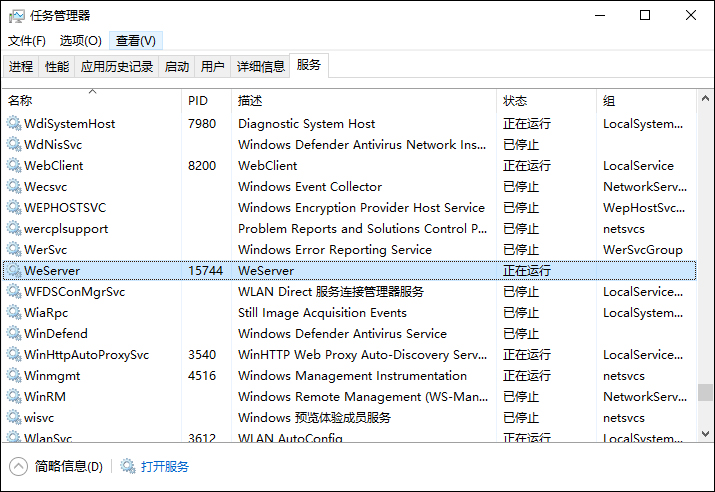Click PID 7980 cell
715x492 pixels.
click(x=202, y=124)
